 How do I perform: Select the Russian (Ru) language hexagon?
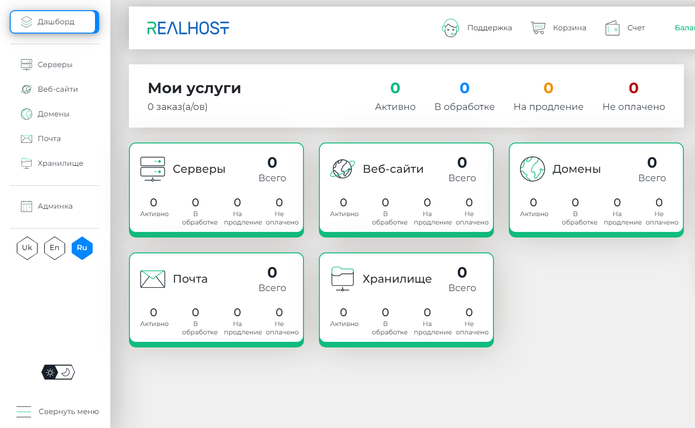click(82, 248)
